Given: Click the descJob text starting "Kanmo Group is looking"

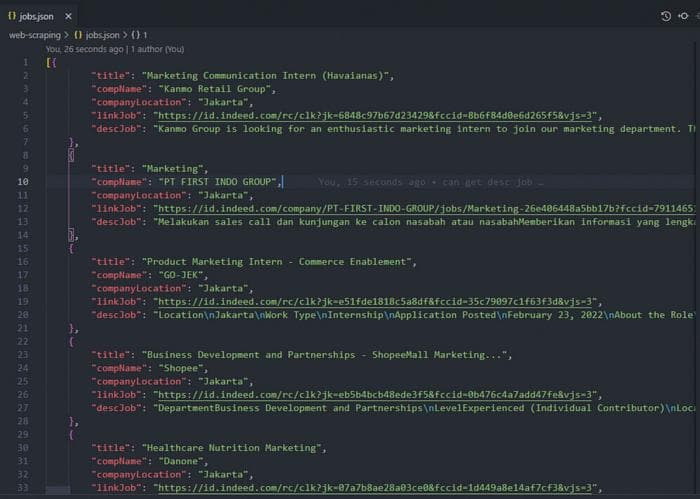Looking at the screenshot, I should tap(424, 129).
